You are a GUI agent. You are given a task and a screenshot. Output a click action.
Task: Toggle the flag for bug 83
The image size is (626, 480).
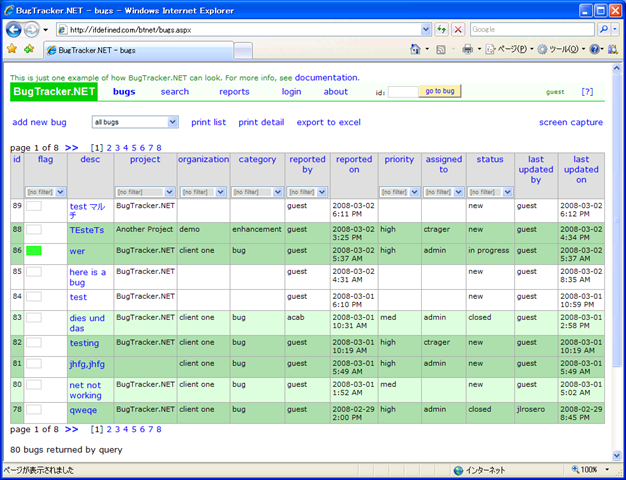coord(34,318)
